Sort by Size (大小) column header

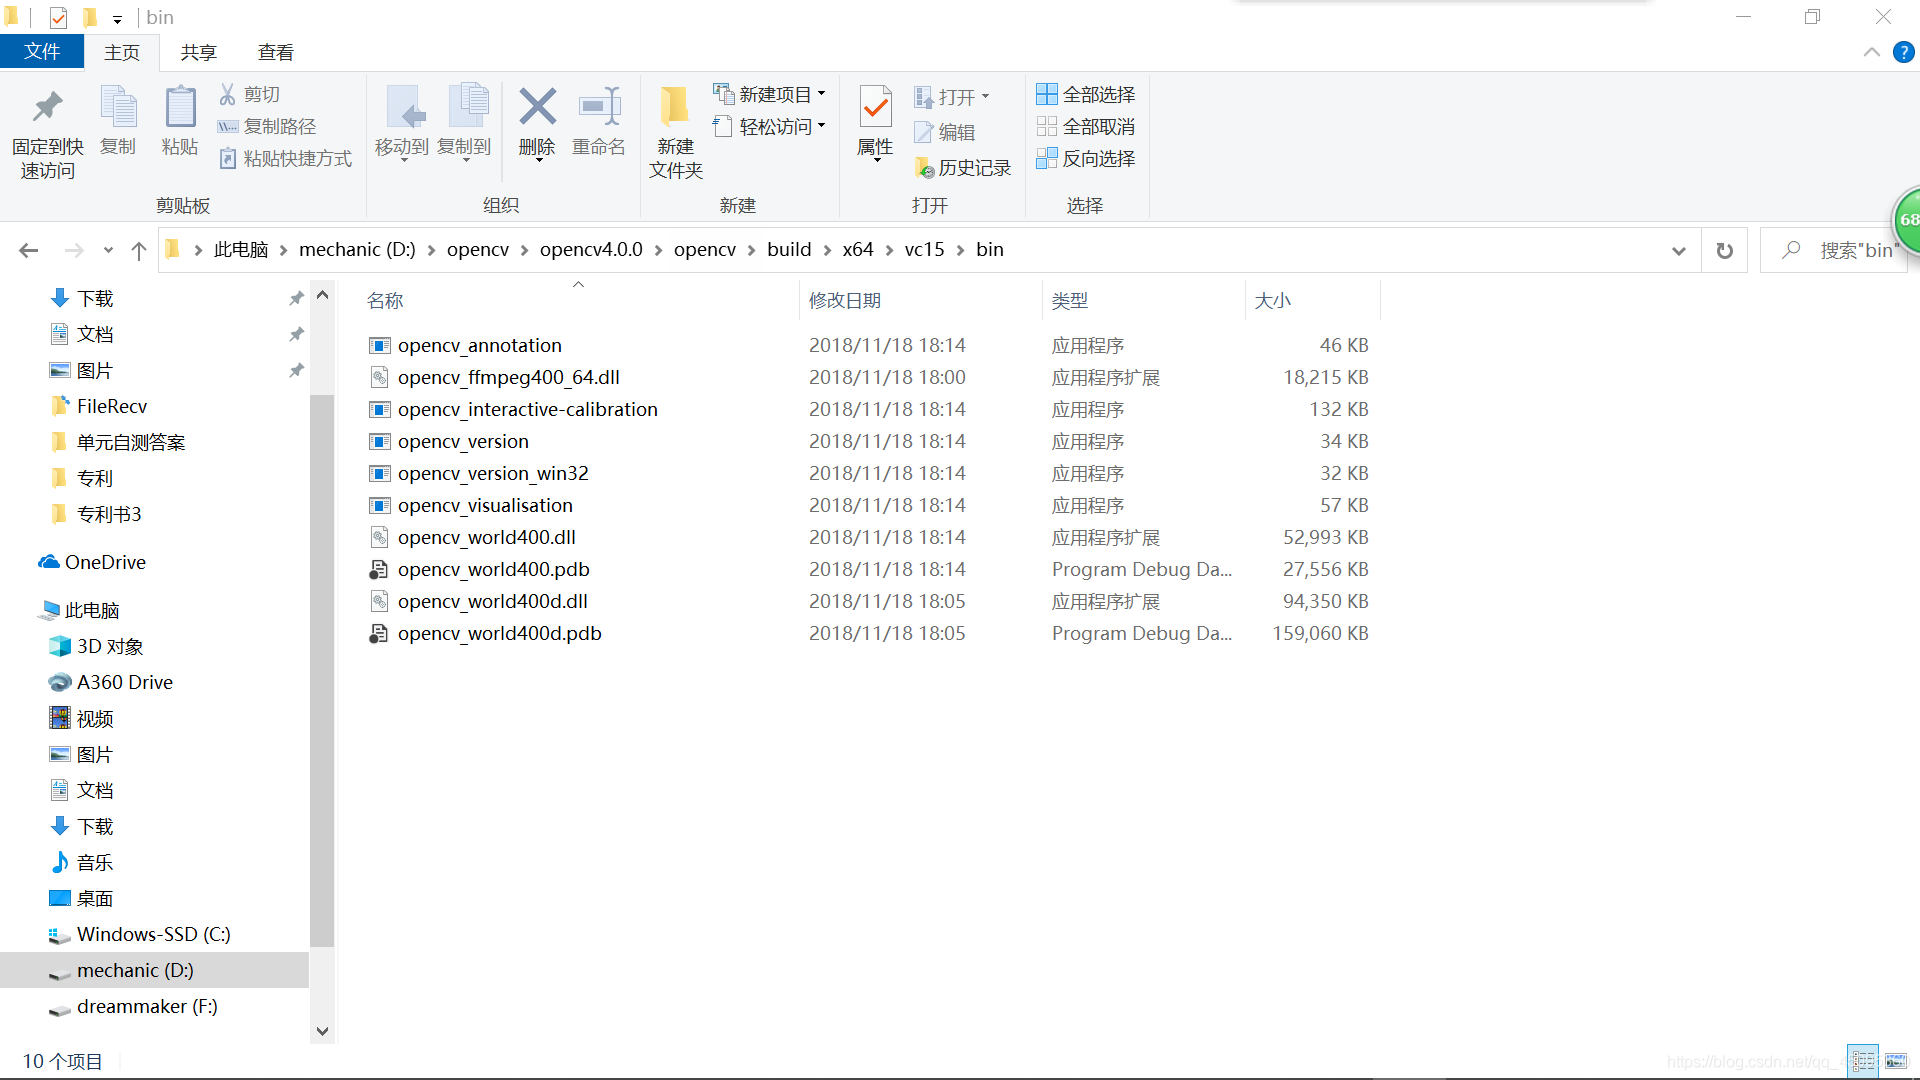click(1313, 300)
